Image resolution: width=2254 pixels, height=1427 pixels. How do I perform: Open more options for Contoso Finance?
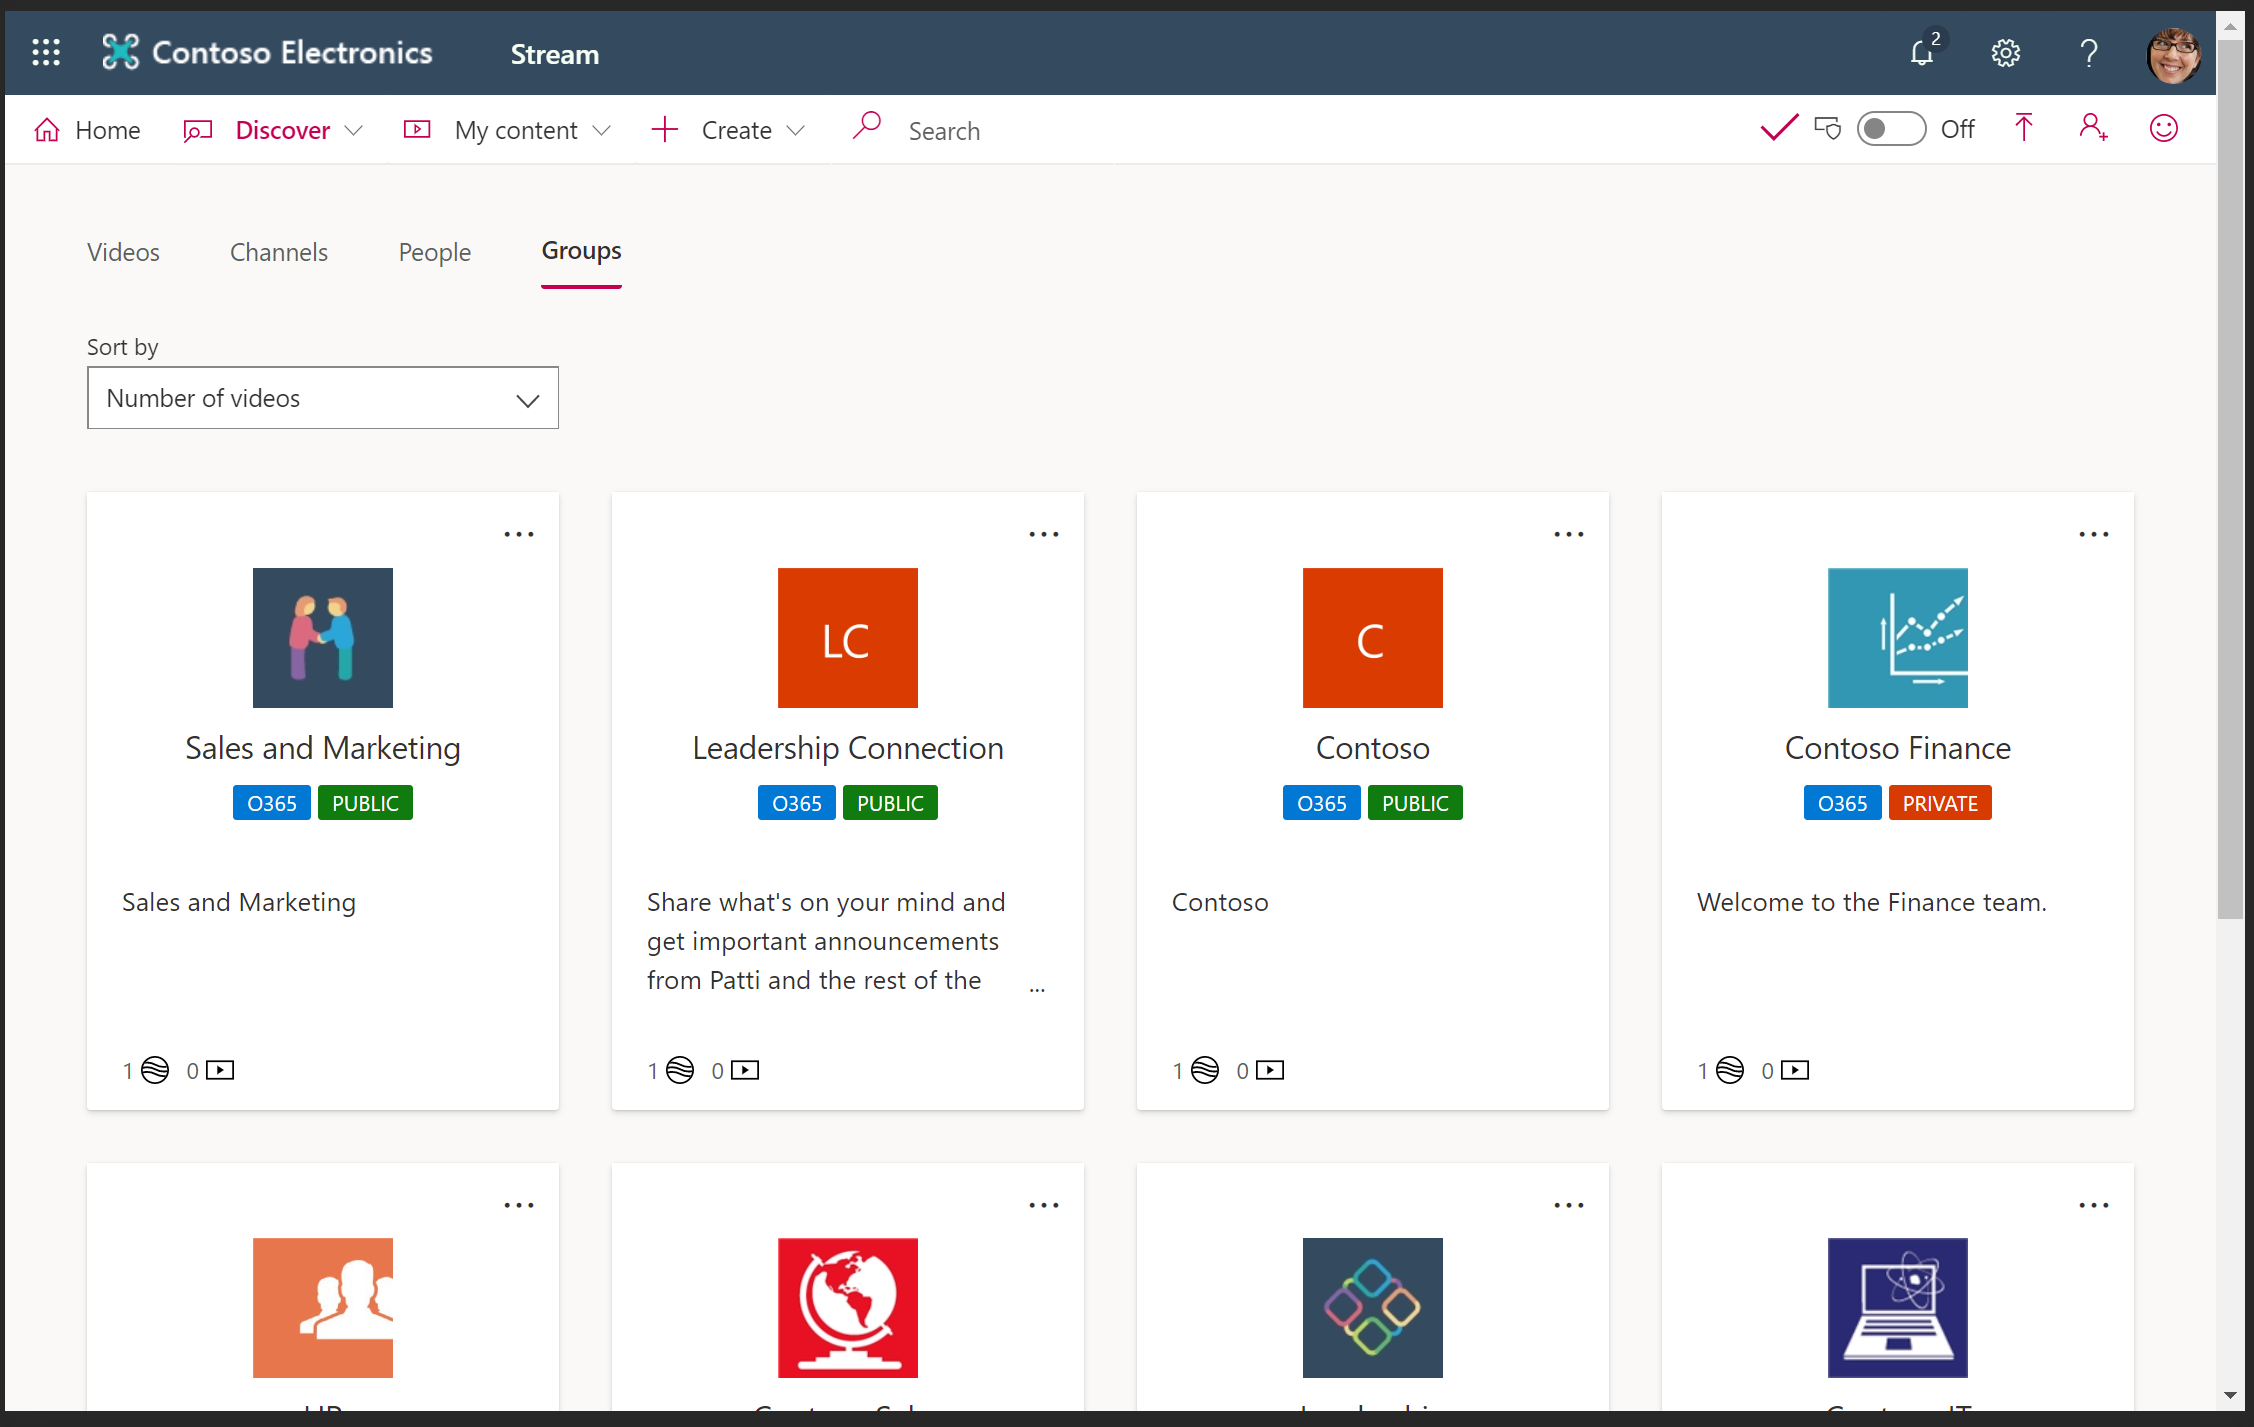pos(2094,534)
